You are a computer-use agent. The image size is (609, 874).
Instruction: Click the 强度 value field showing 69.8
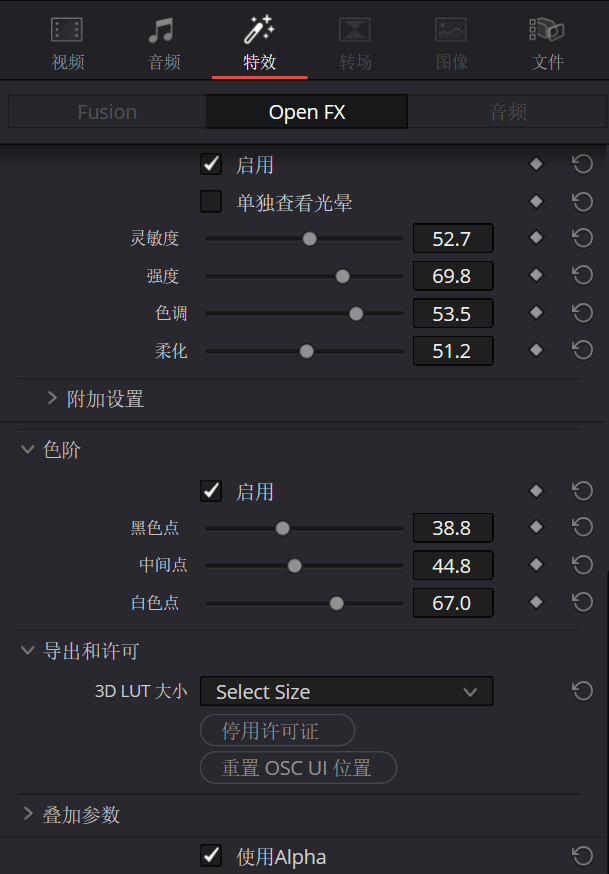pyautogui.click(x=452, y=276)
